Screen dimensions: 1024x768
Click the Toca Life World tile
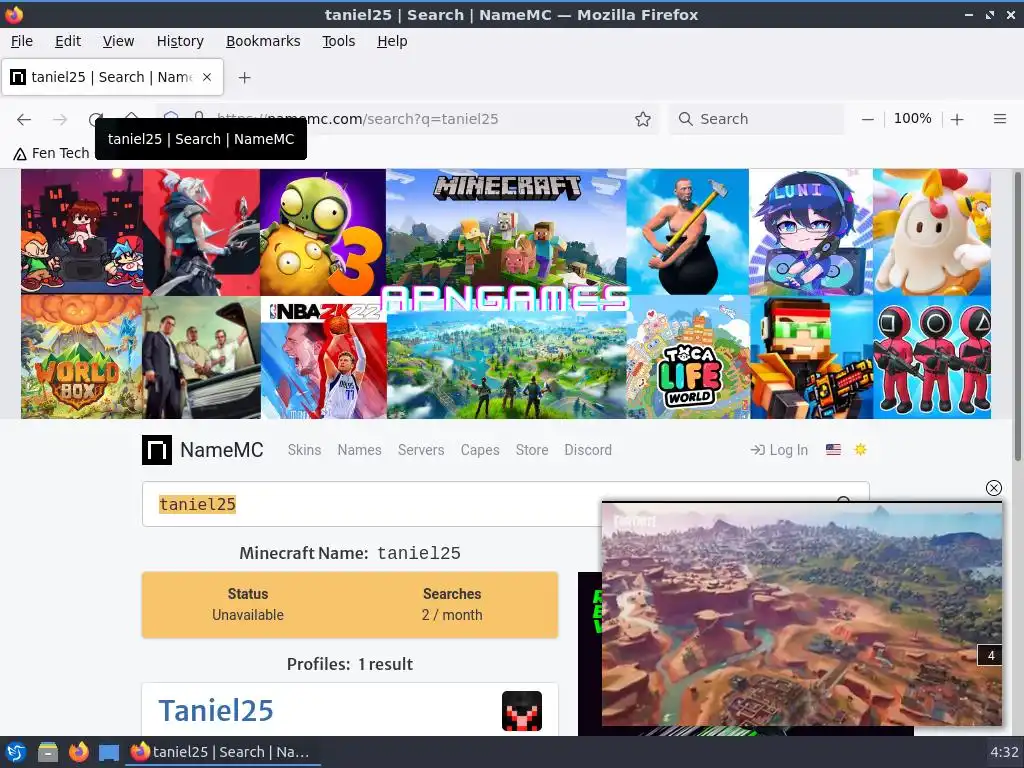pos(688,358)
